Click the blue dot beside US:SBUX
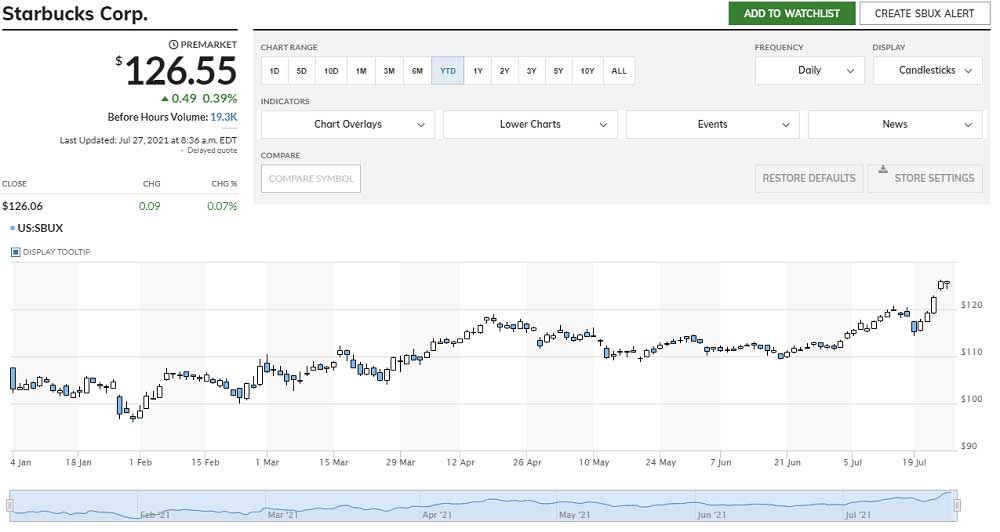 click(x=12, y=228)
